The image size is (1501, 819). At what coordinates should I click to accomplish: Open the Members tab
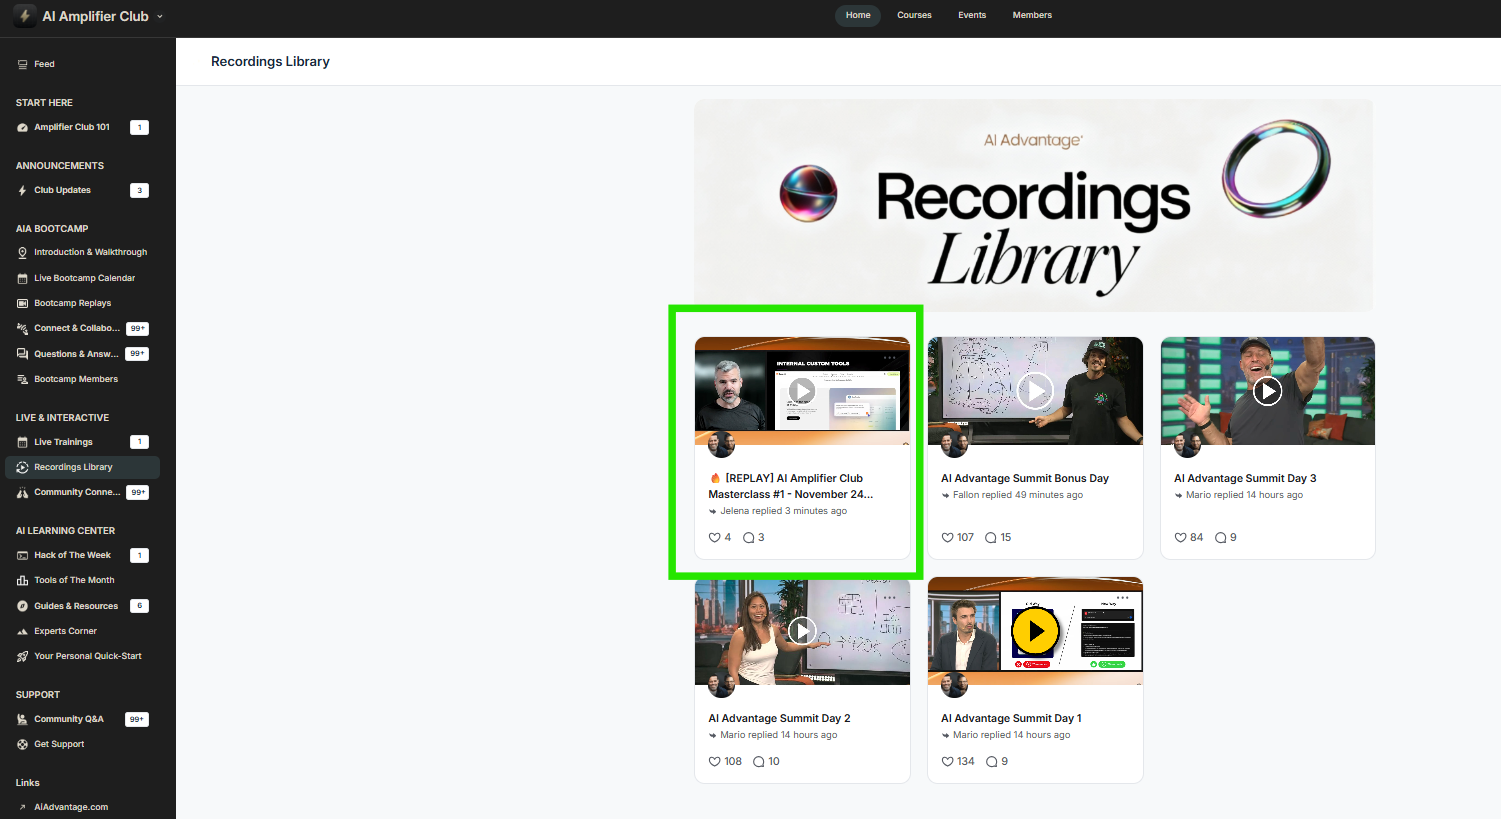click(x=1032, y=15)
